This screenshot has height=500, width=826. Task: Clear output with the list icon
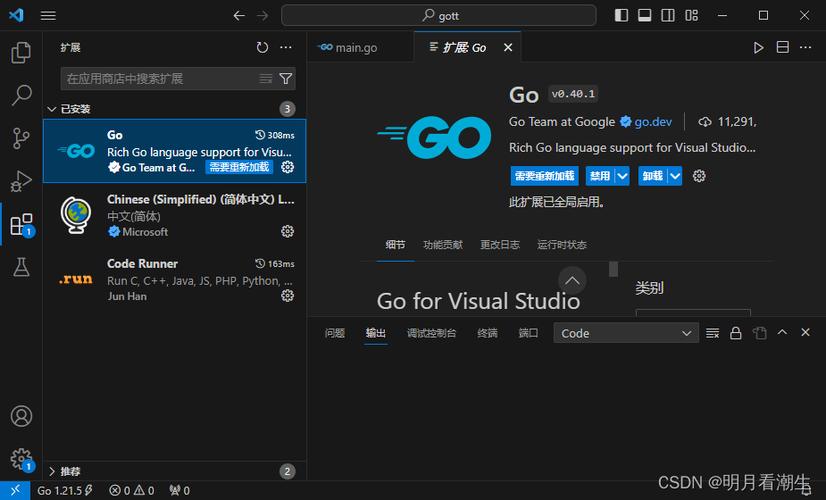point(712,333)
